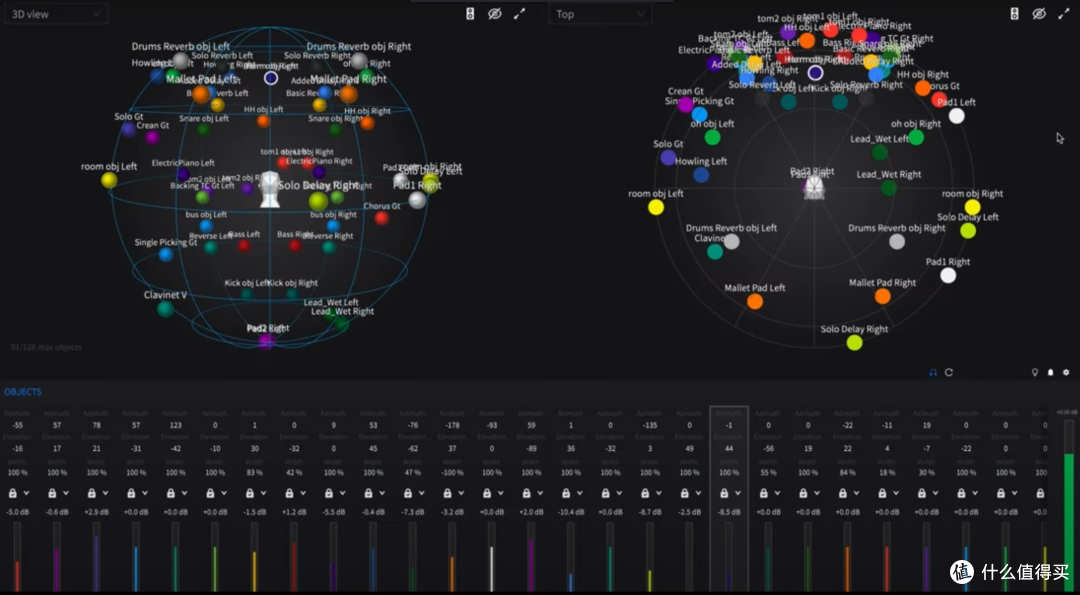Screen dimensions: 1080x595
Task: Click the gain readout -8.7 dB
Action: [650, 512]
